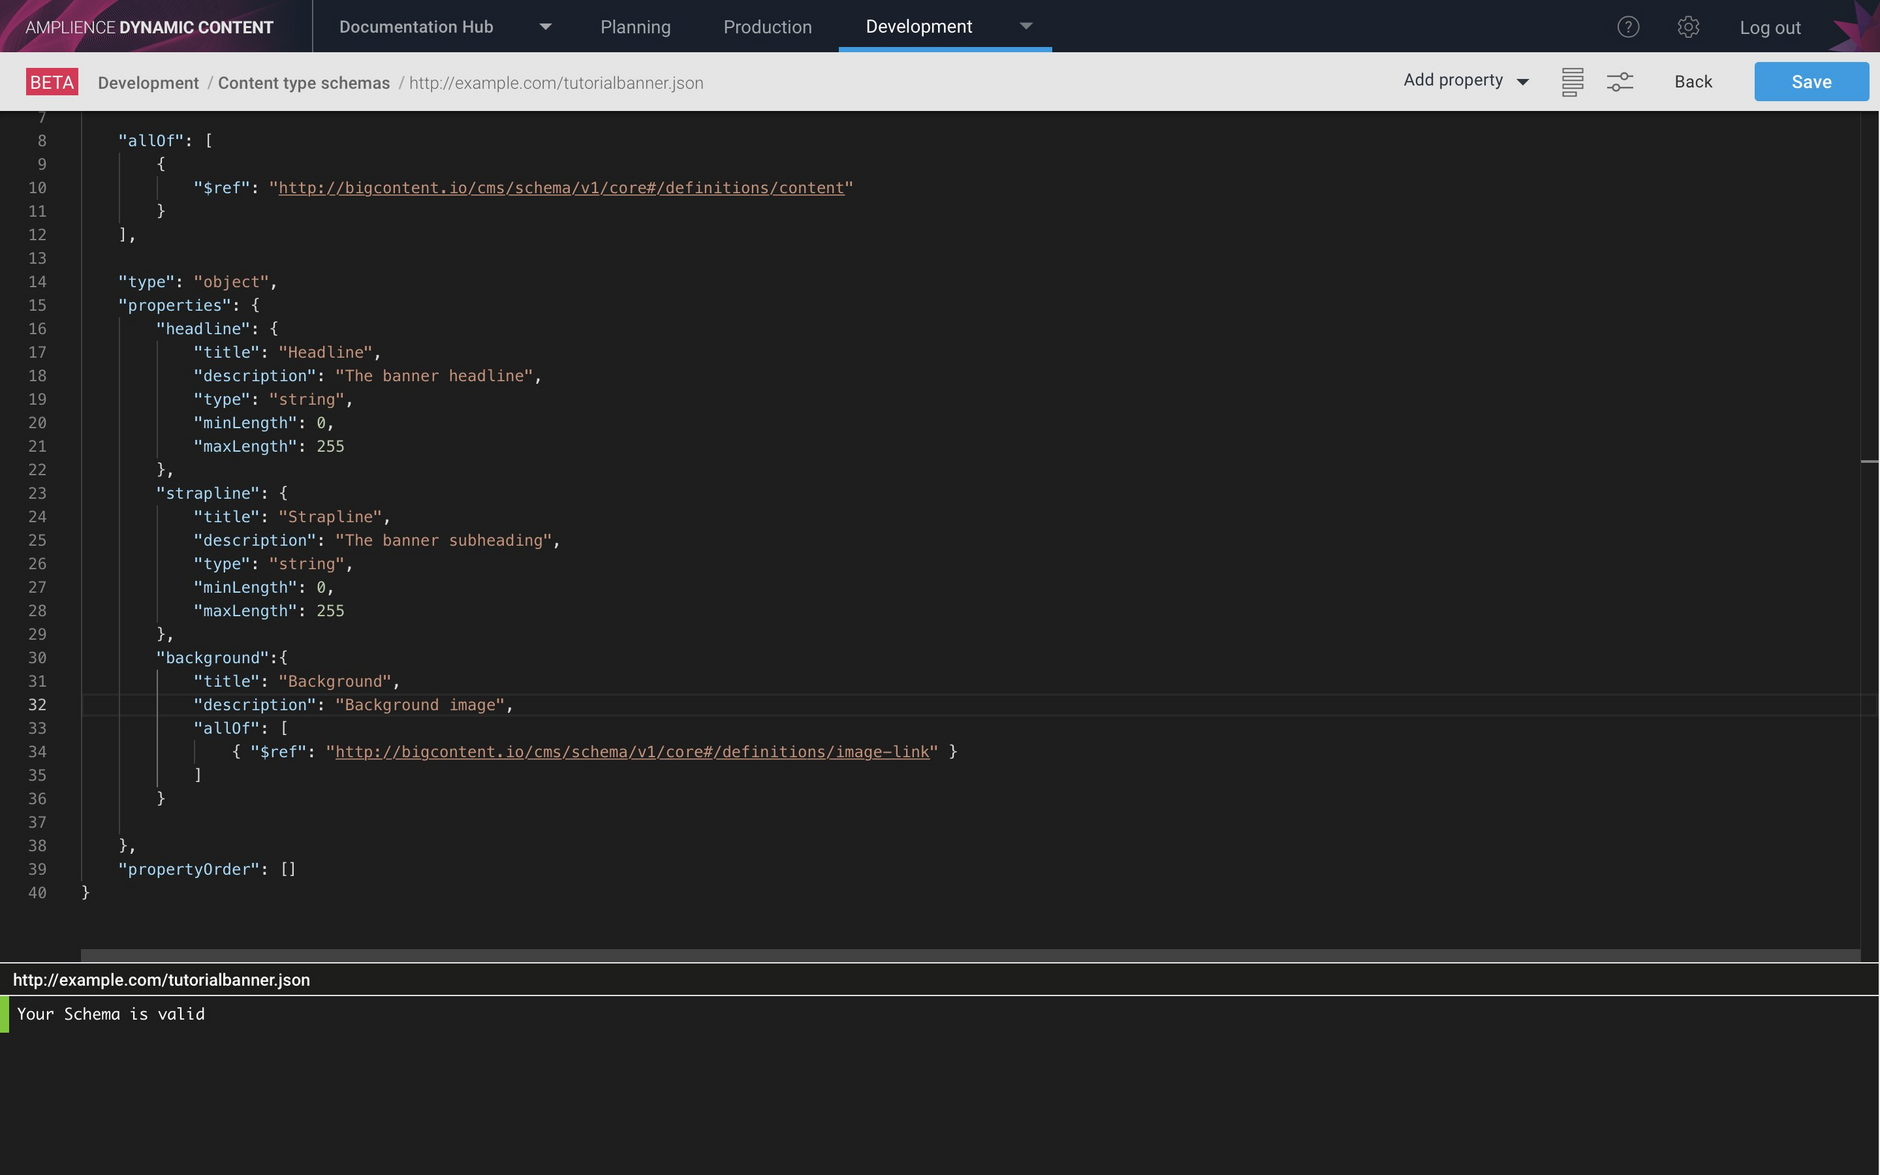The width and height of the screenshot is (1880, 1175).
Task: Select the form view icon
Action: (x=1572, y=81)
